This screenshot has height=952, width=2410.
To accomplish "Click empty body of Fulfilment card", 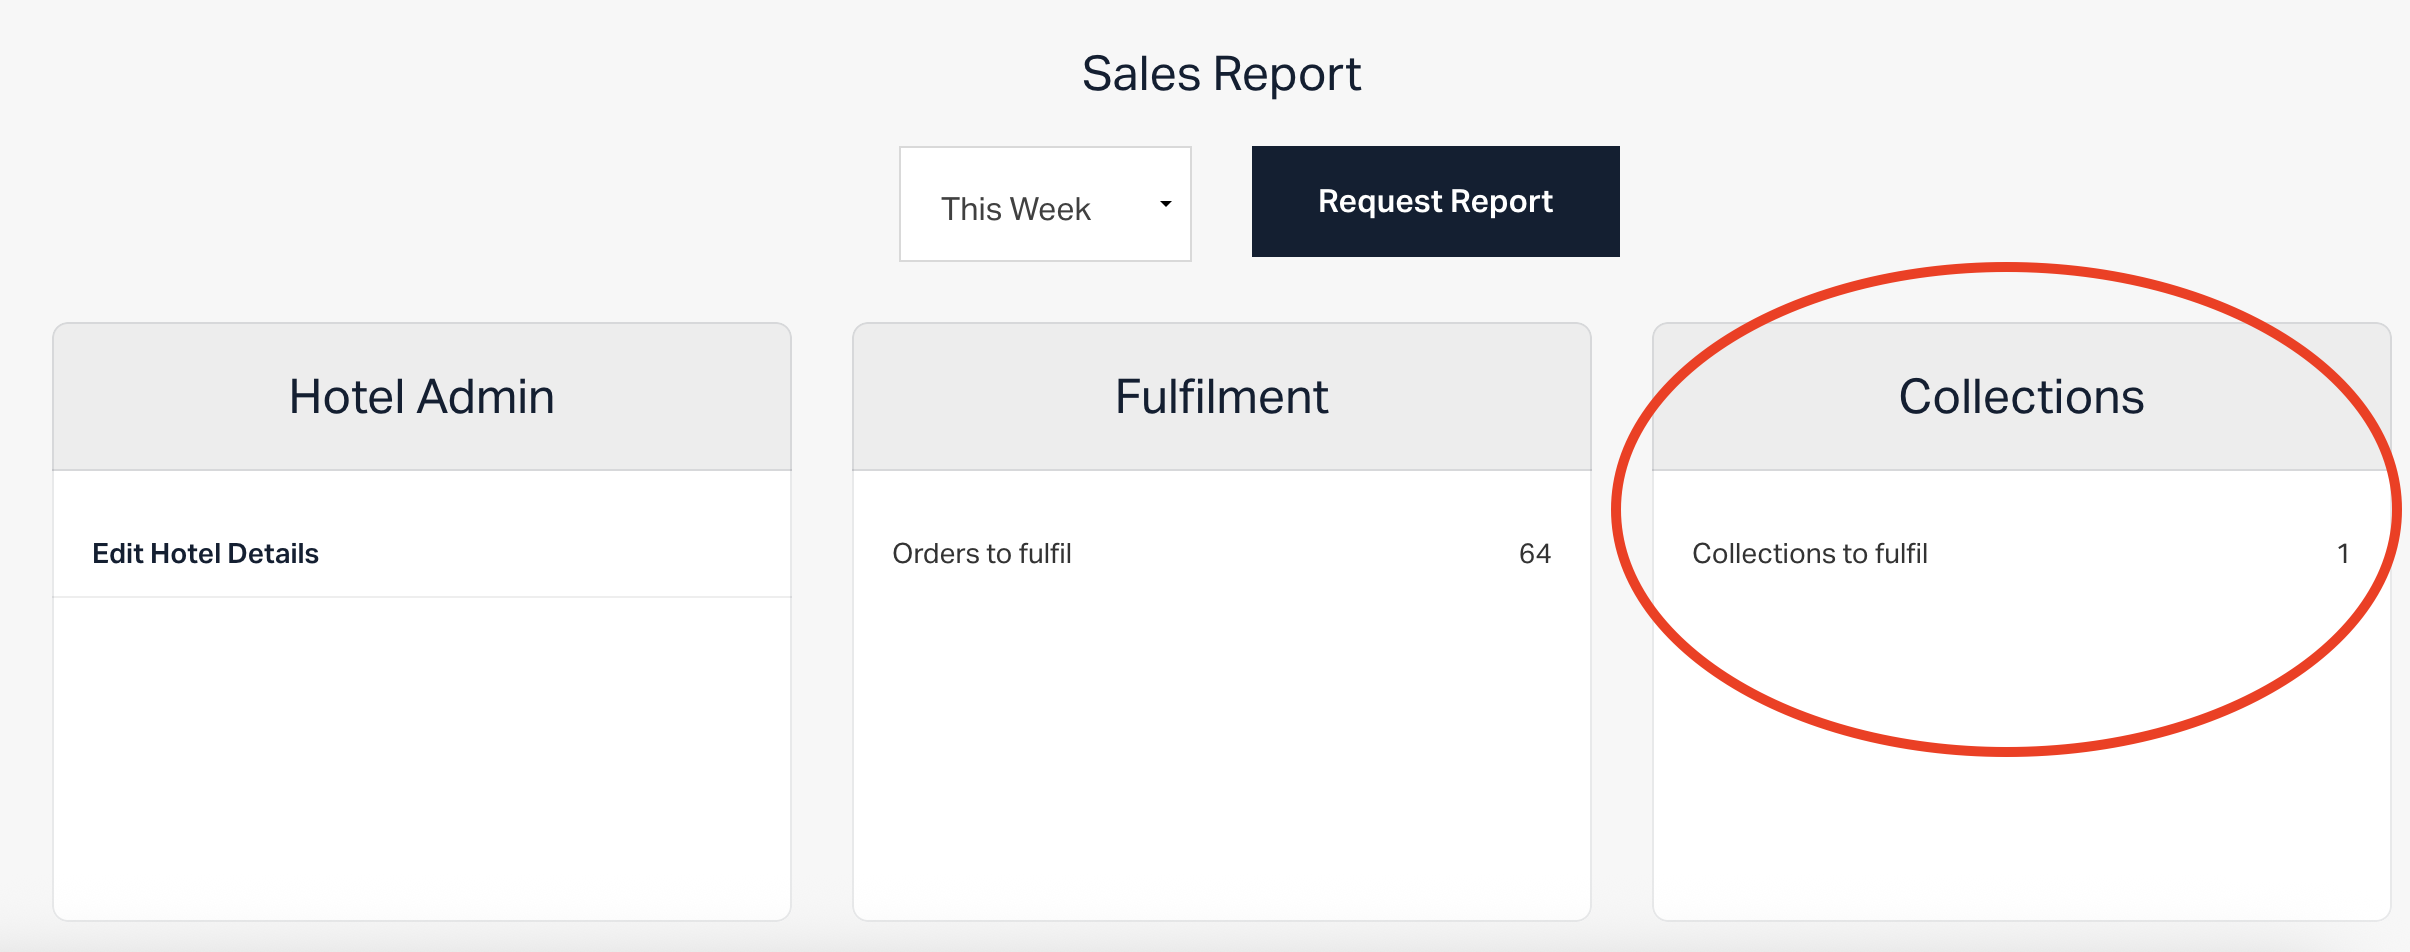I will pyautogui.click(x=1221, y=758).
